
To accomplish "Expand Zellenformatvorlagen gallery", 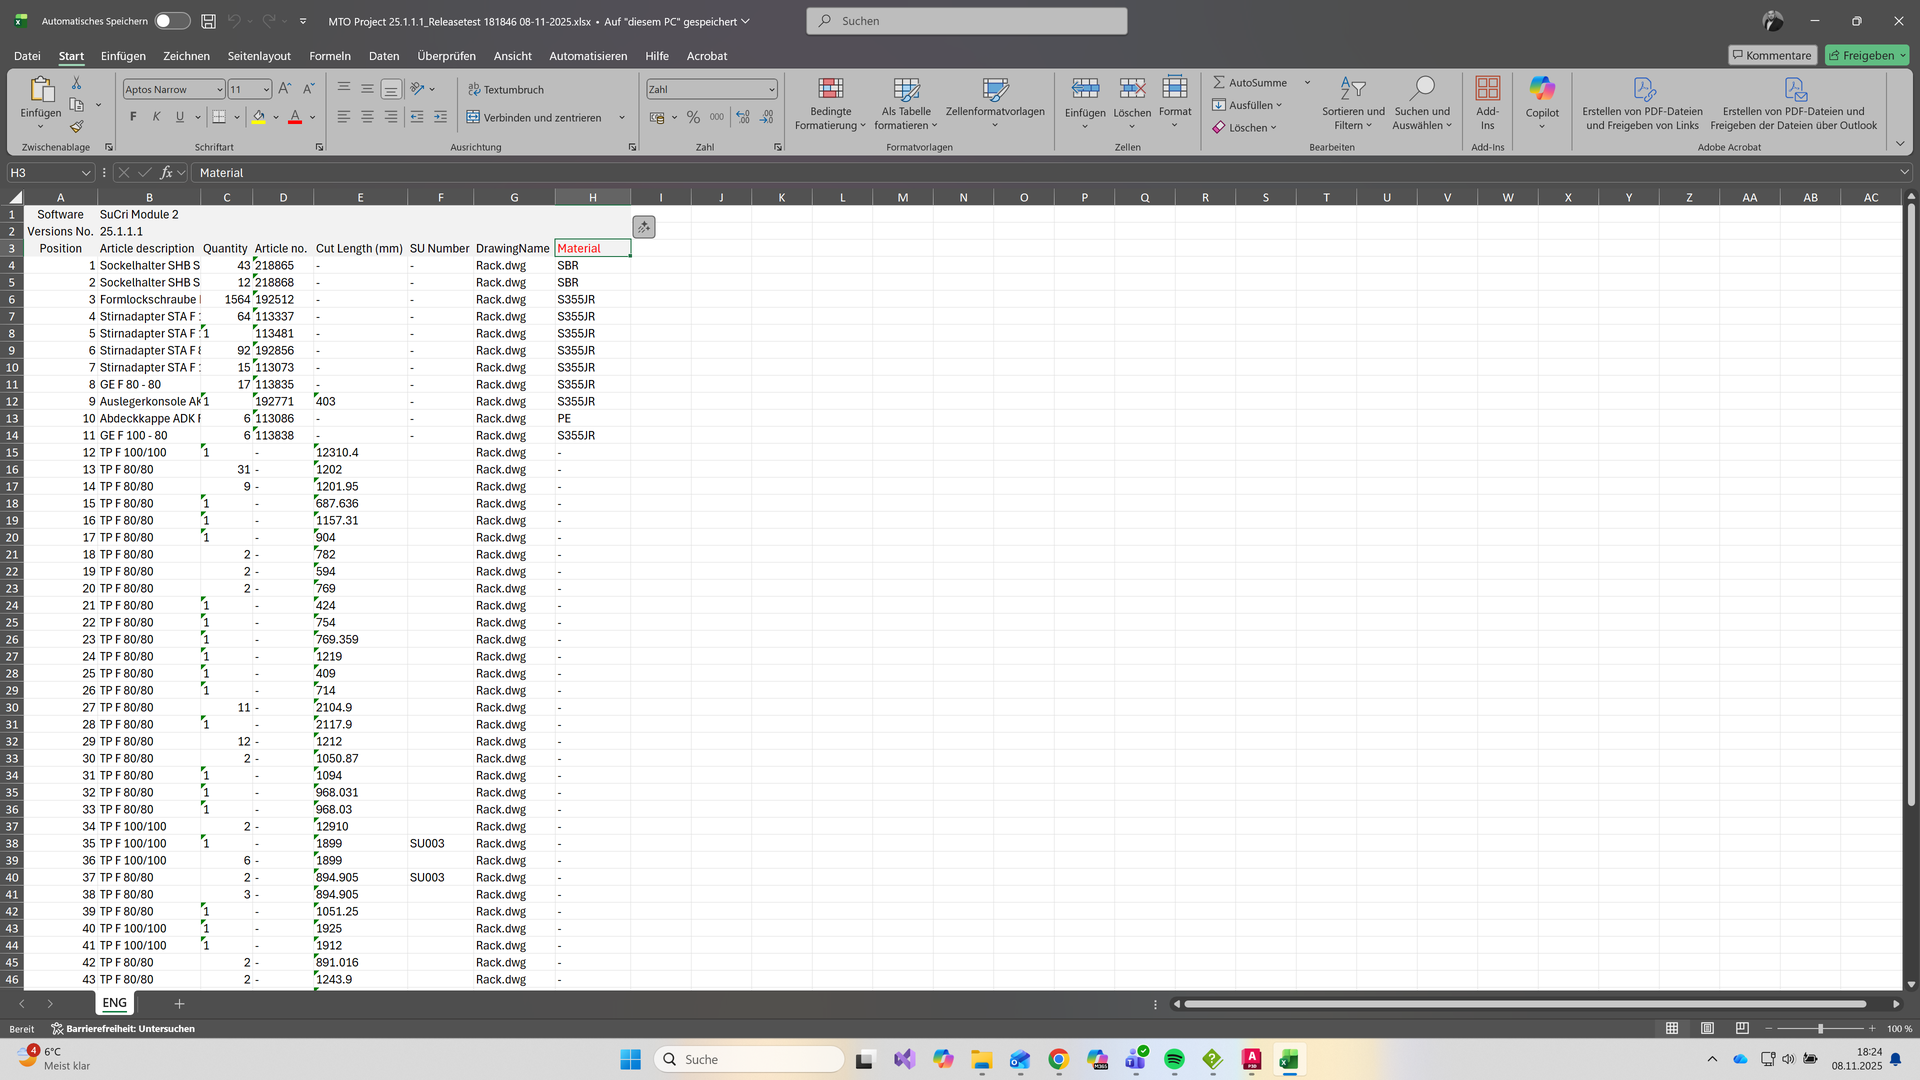I will 995,103.
